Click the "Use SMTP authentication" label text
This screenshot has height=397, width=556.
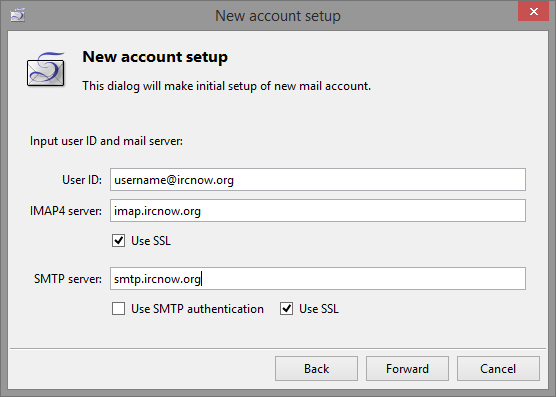click(198, 309)
